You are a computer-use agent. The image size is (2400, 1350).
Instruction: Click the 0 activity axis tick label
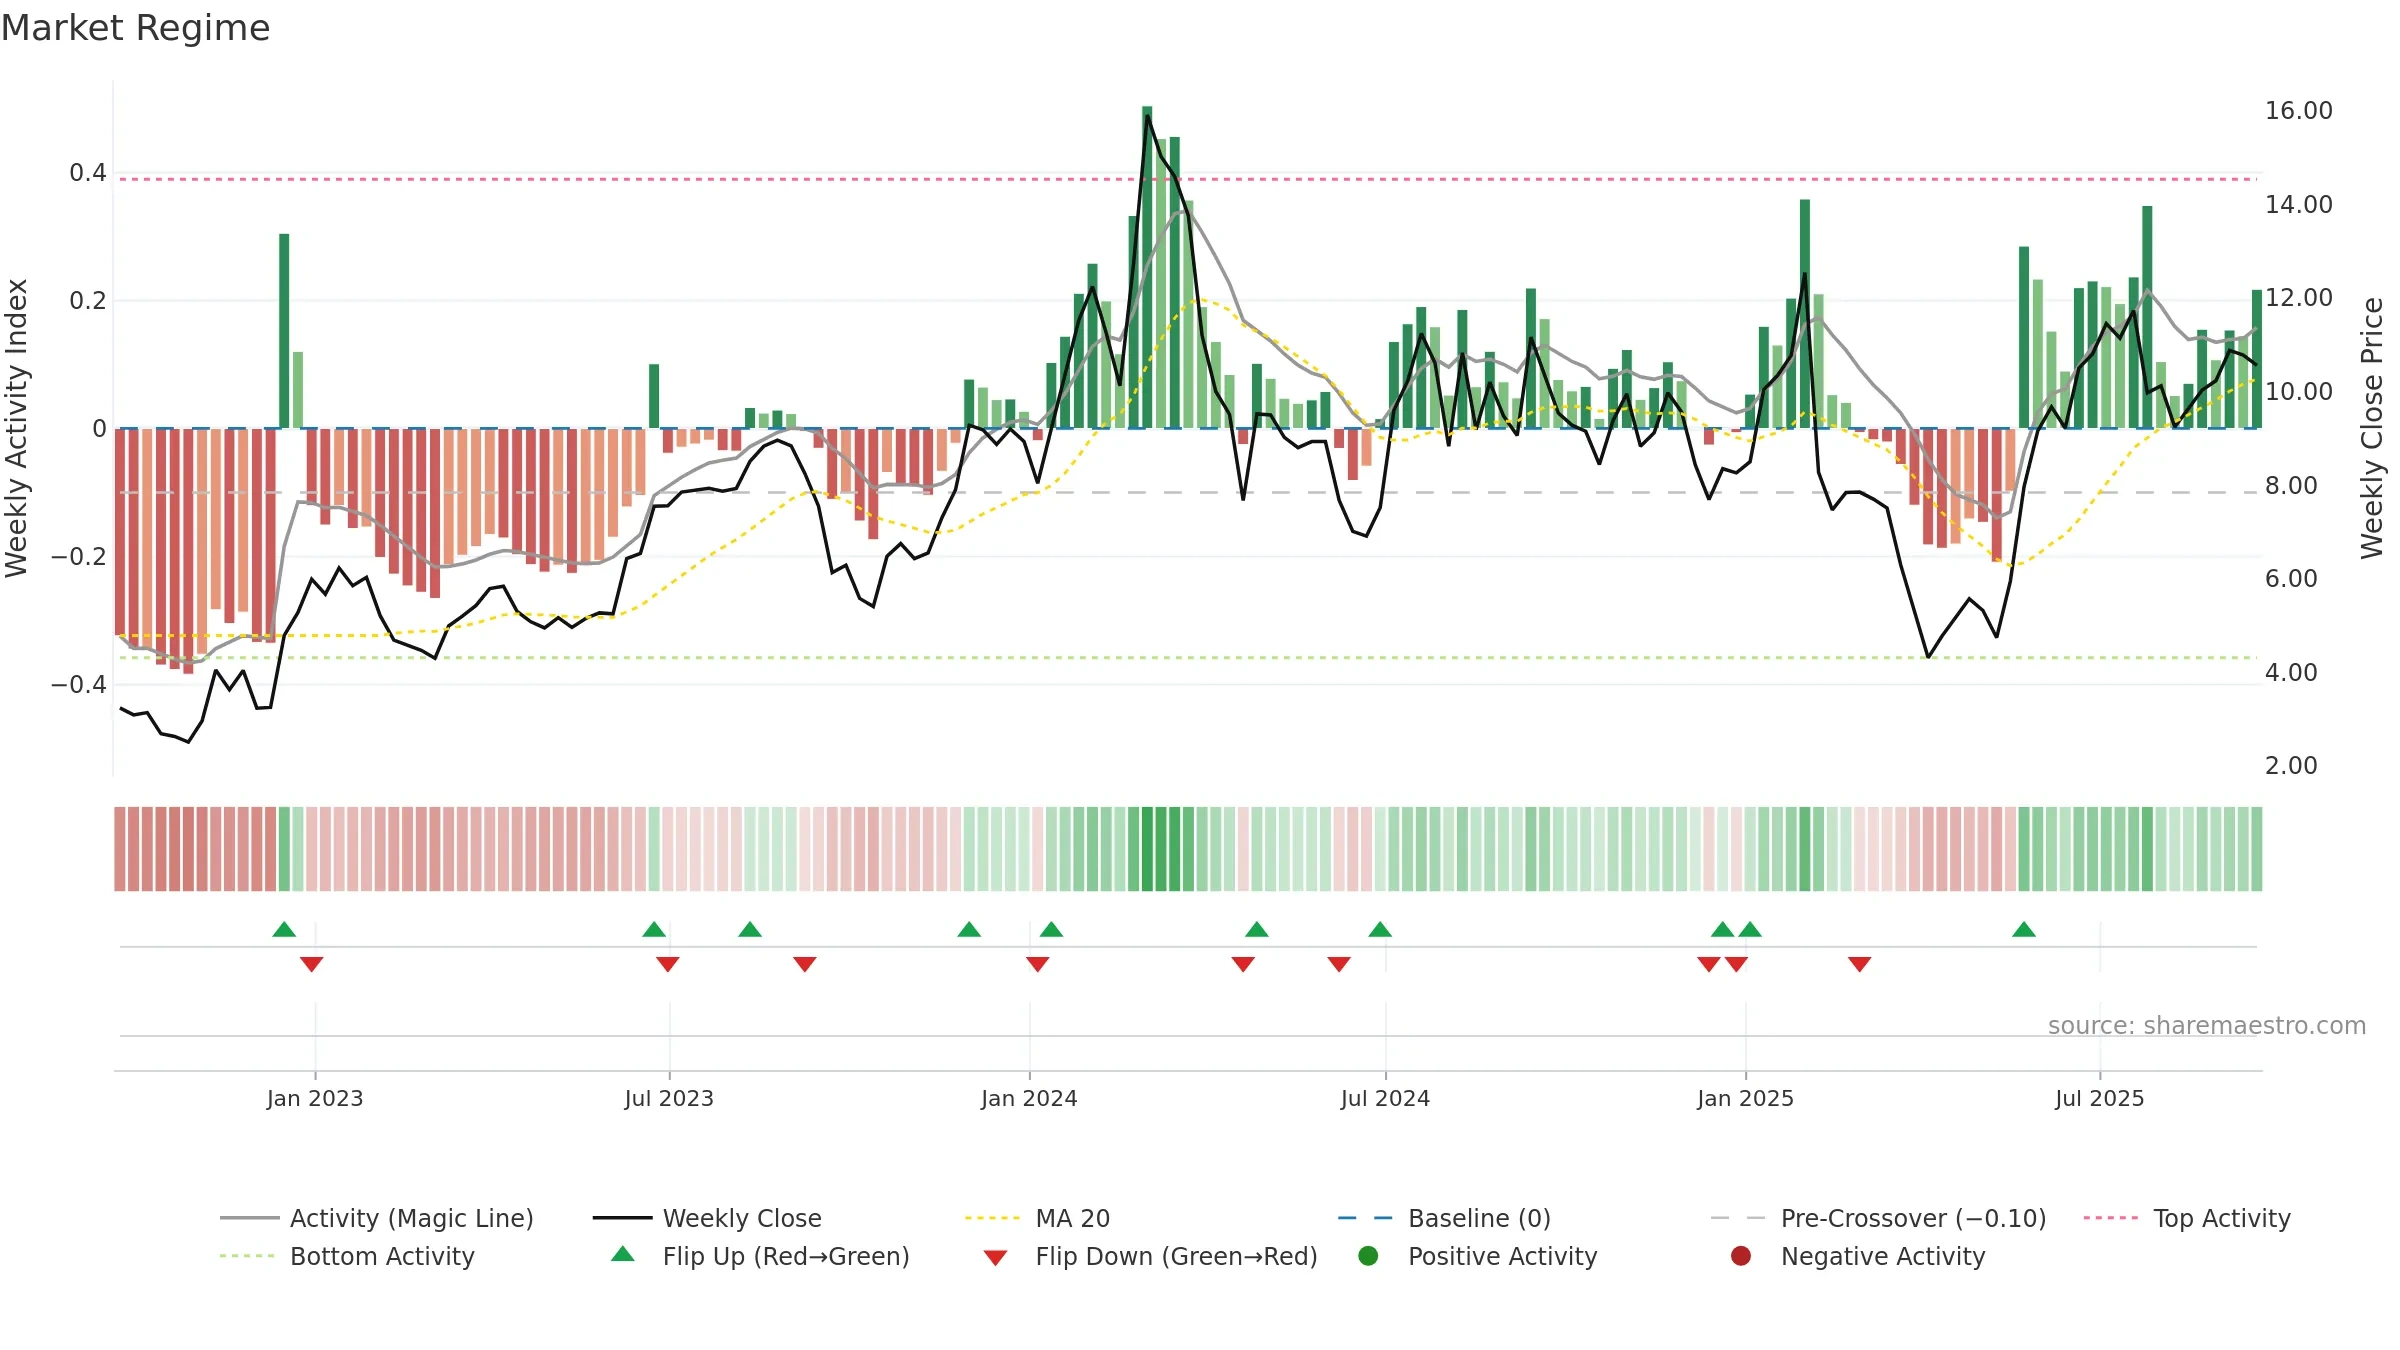[99, 429]
